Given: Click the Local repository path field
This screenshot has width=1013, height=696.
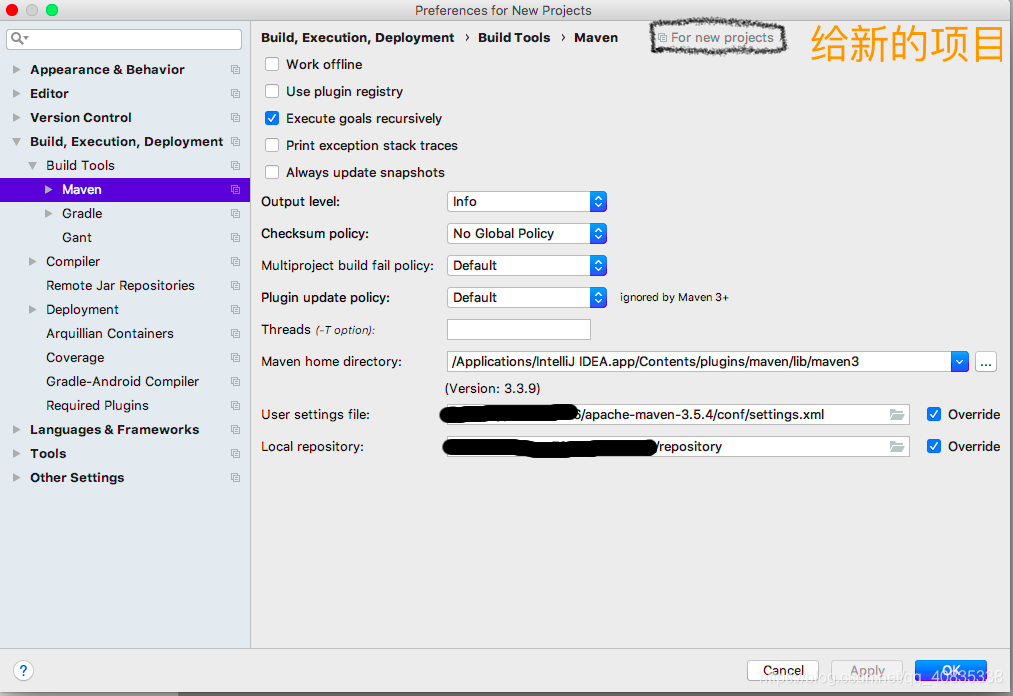Looking at the screenshot, I should coord(678,447).
